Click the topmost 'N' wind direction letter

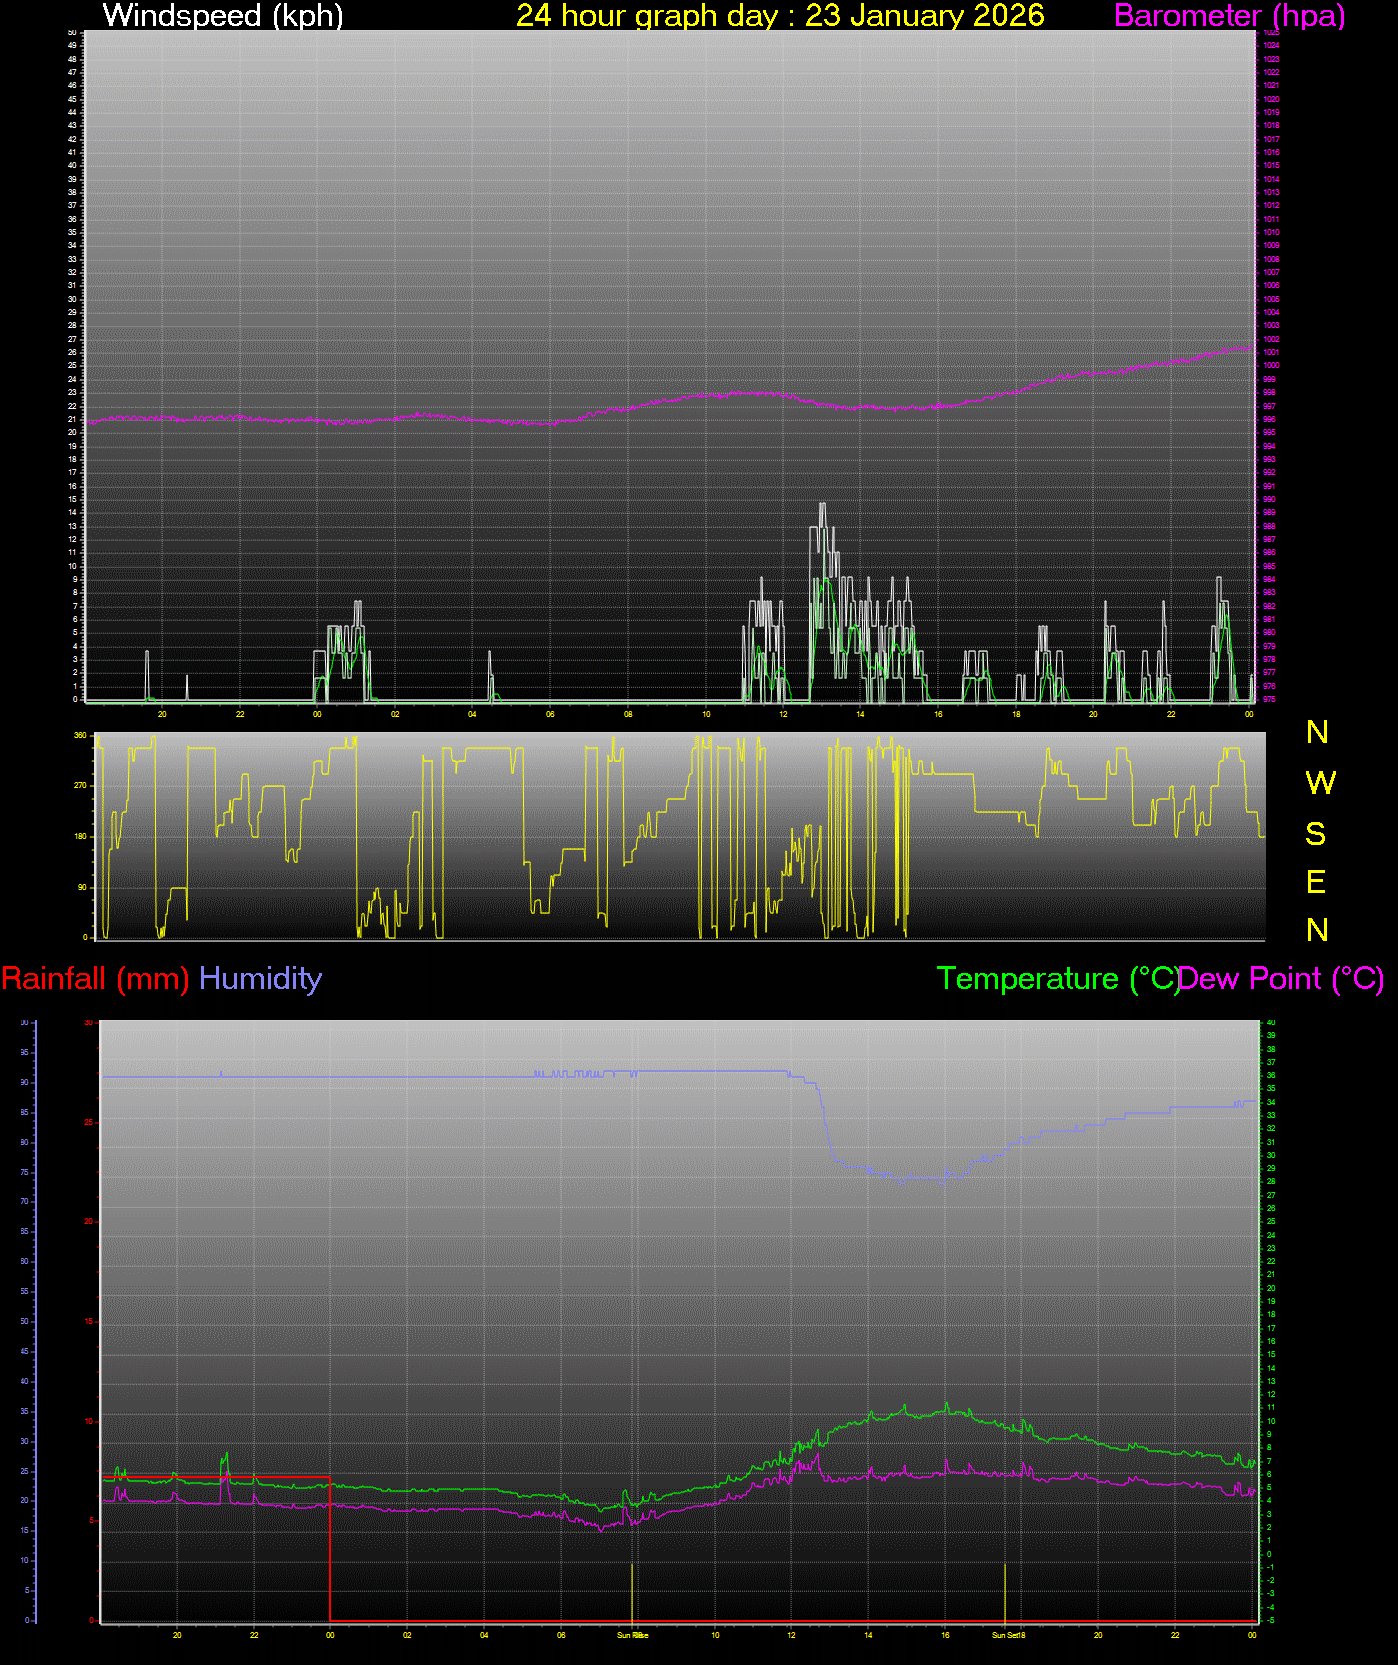coord(1317,732)
